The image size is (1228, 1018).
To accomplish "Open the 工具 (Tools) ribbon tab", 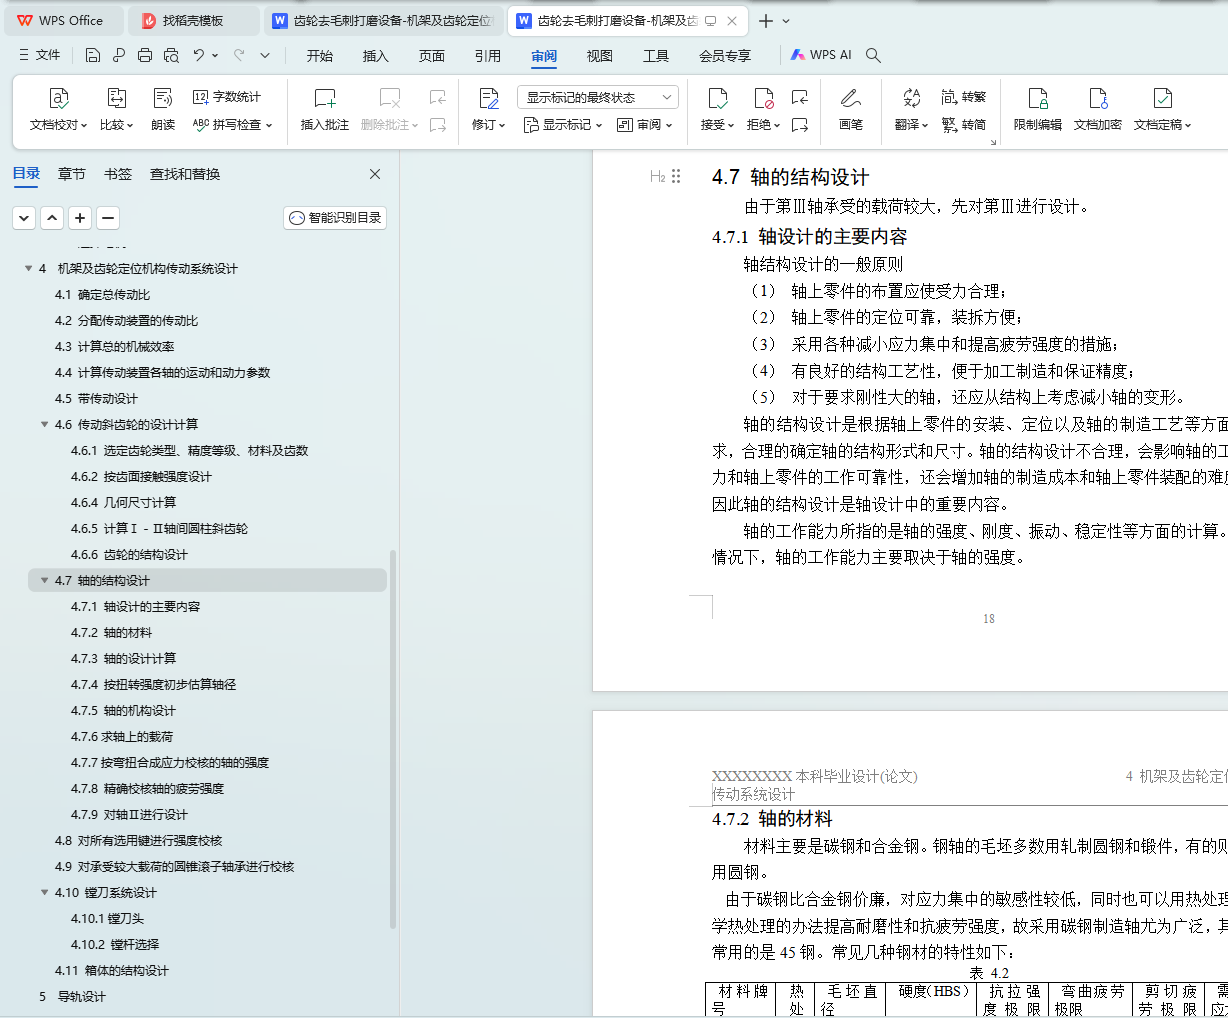I will [x=656, y=56].
